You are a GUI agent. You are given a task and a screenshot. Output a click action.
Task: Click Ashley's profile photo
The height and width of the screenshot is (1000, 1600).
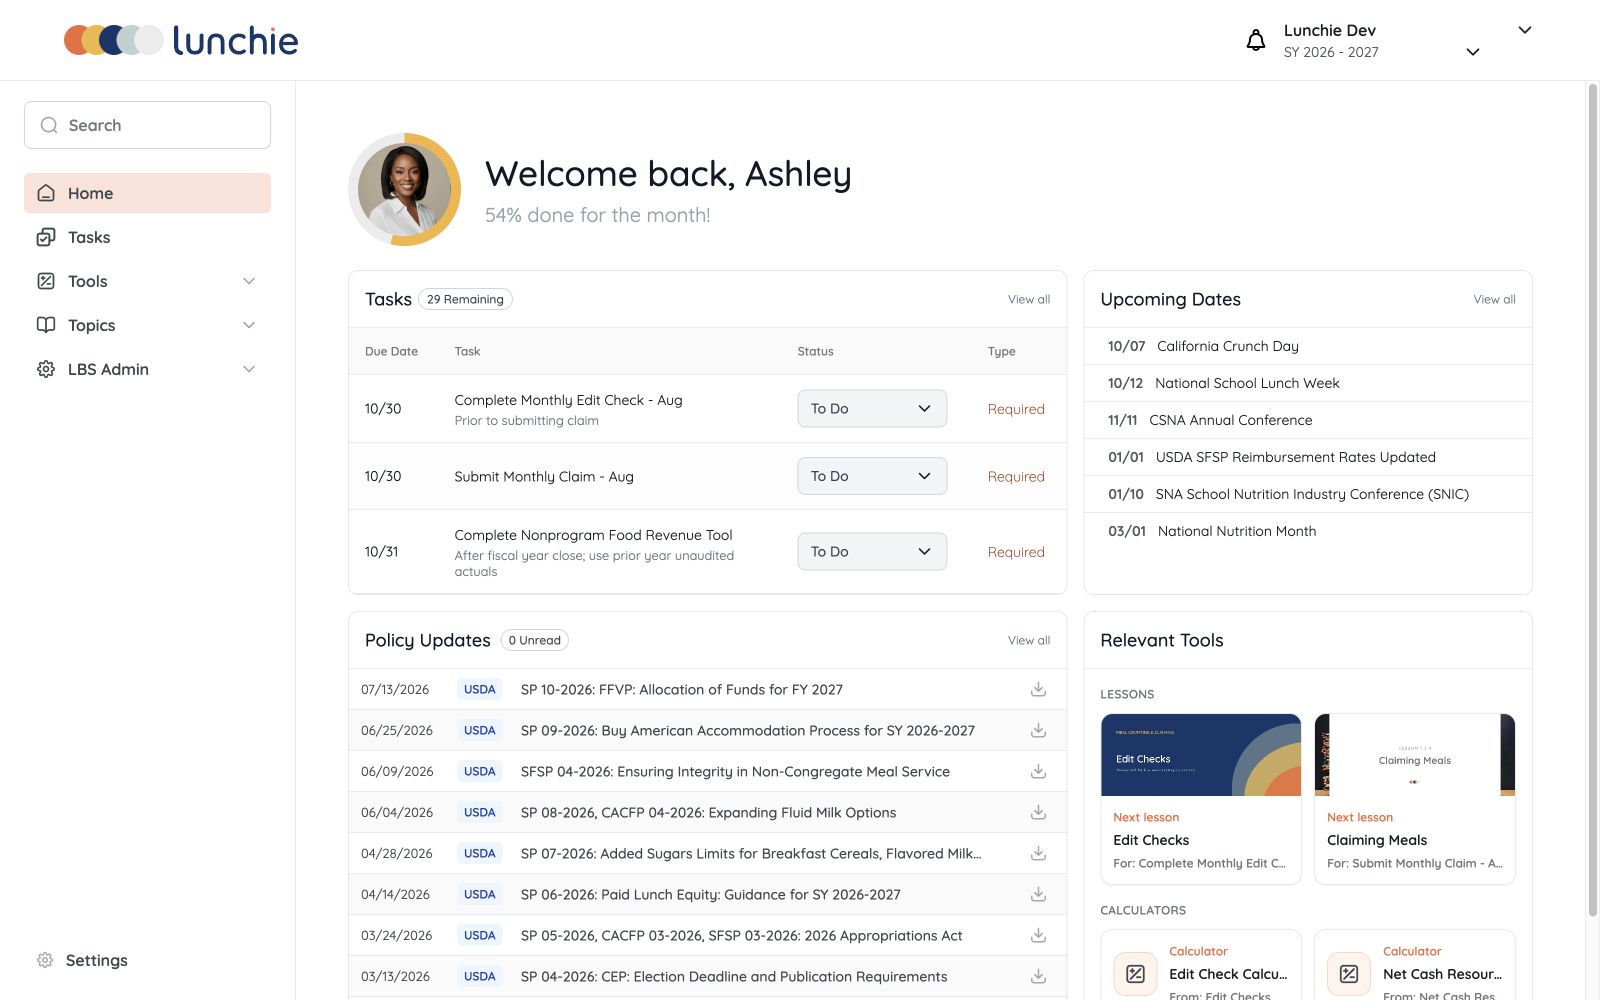pos(405,189)
